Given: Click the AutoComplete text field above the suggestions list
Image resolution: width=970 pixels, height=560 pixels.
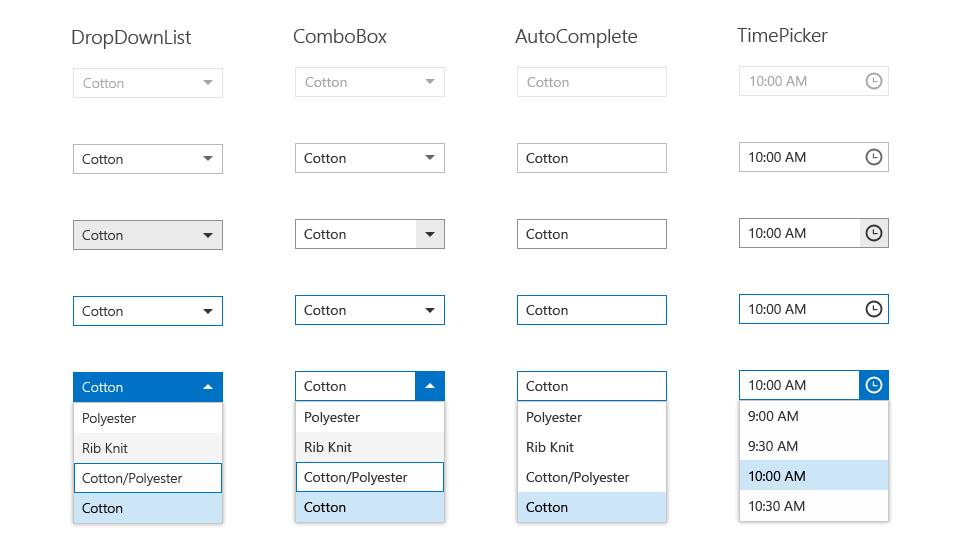Looking at the screenshot, I should coord(592,386).
